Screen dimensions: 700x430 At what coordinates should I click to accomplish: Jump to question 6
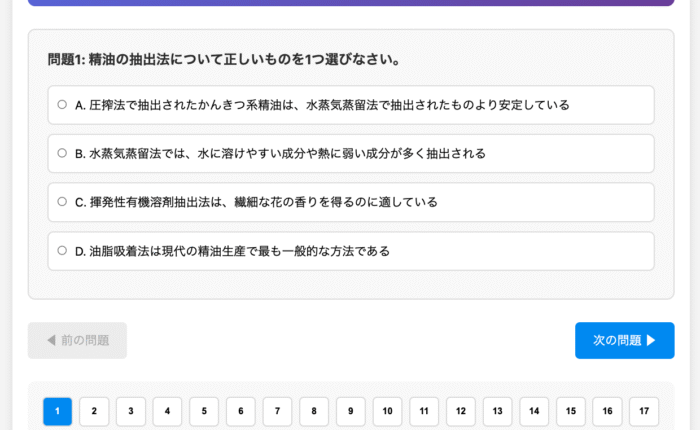coord(241,411)
